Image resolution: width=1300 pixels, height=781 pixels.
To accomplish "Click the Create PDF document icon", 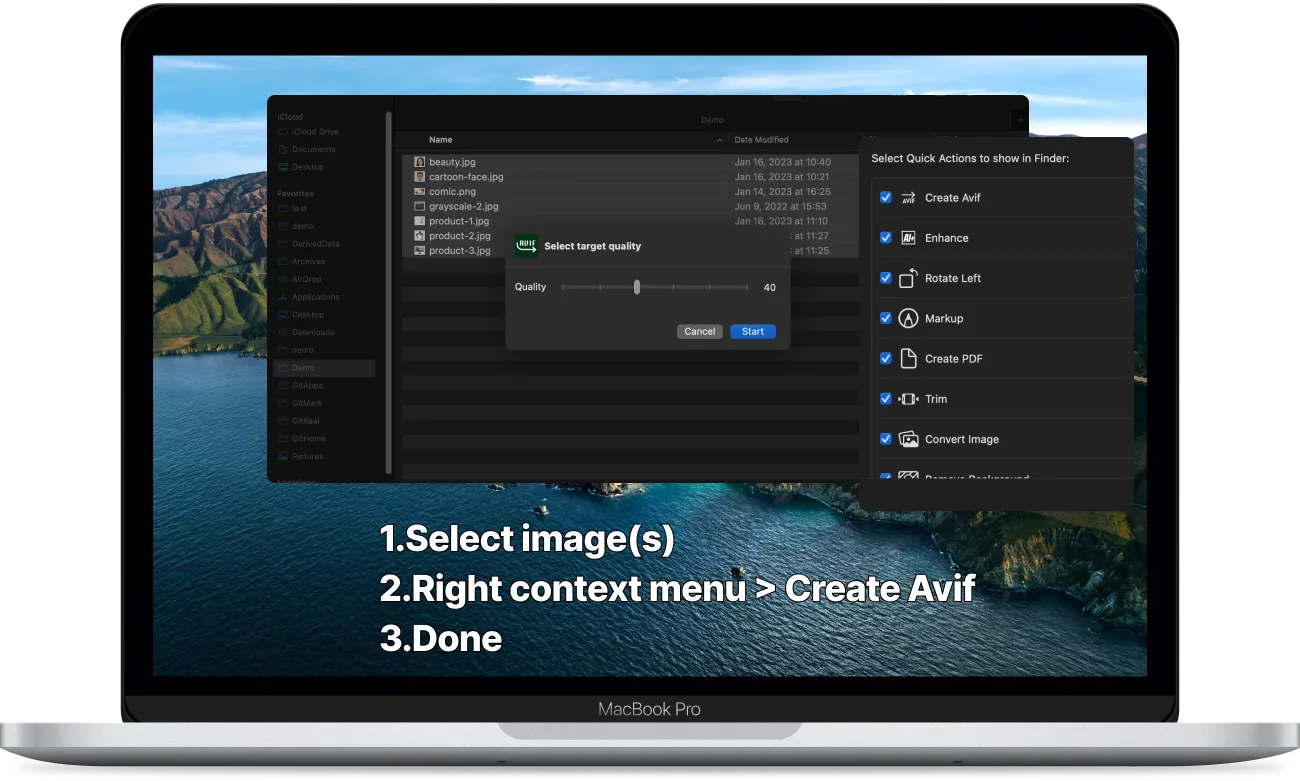I will tap(908, 358).
